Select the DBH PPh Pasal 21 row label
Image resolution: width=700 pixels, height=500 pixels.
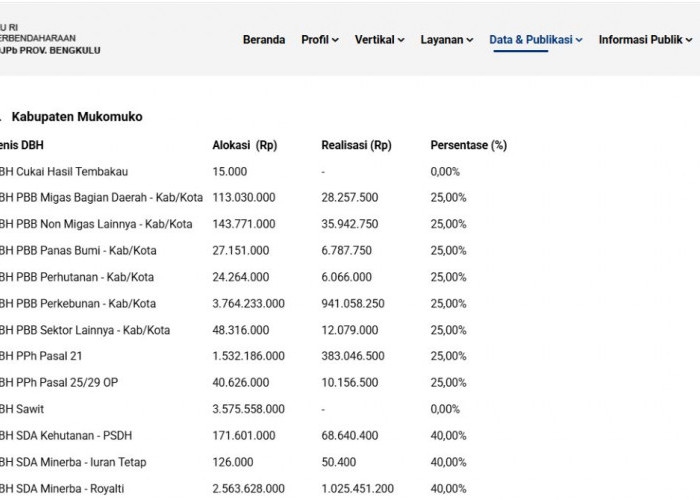(x=41, y=356)
